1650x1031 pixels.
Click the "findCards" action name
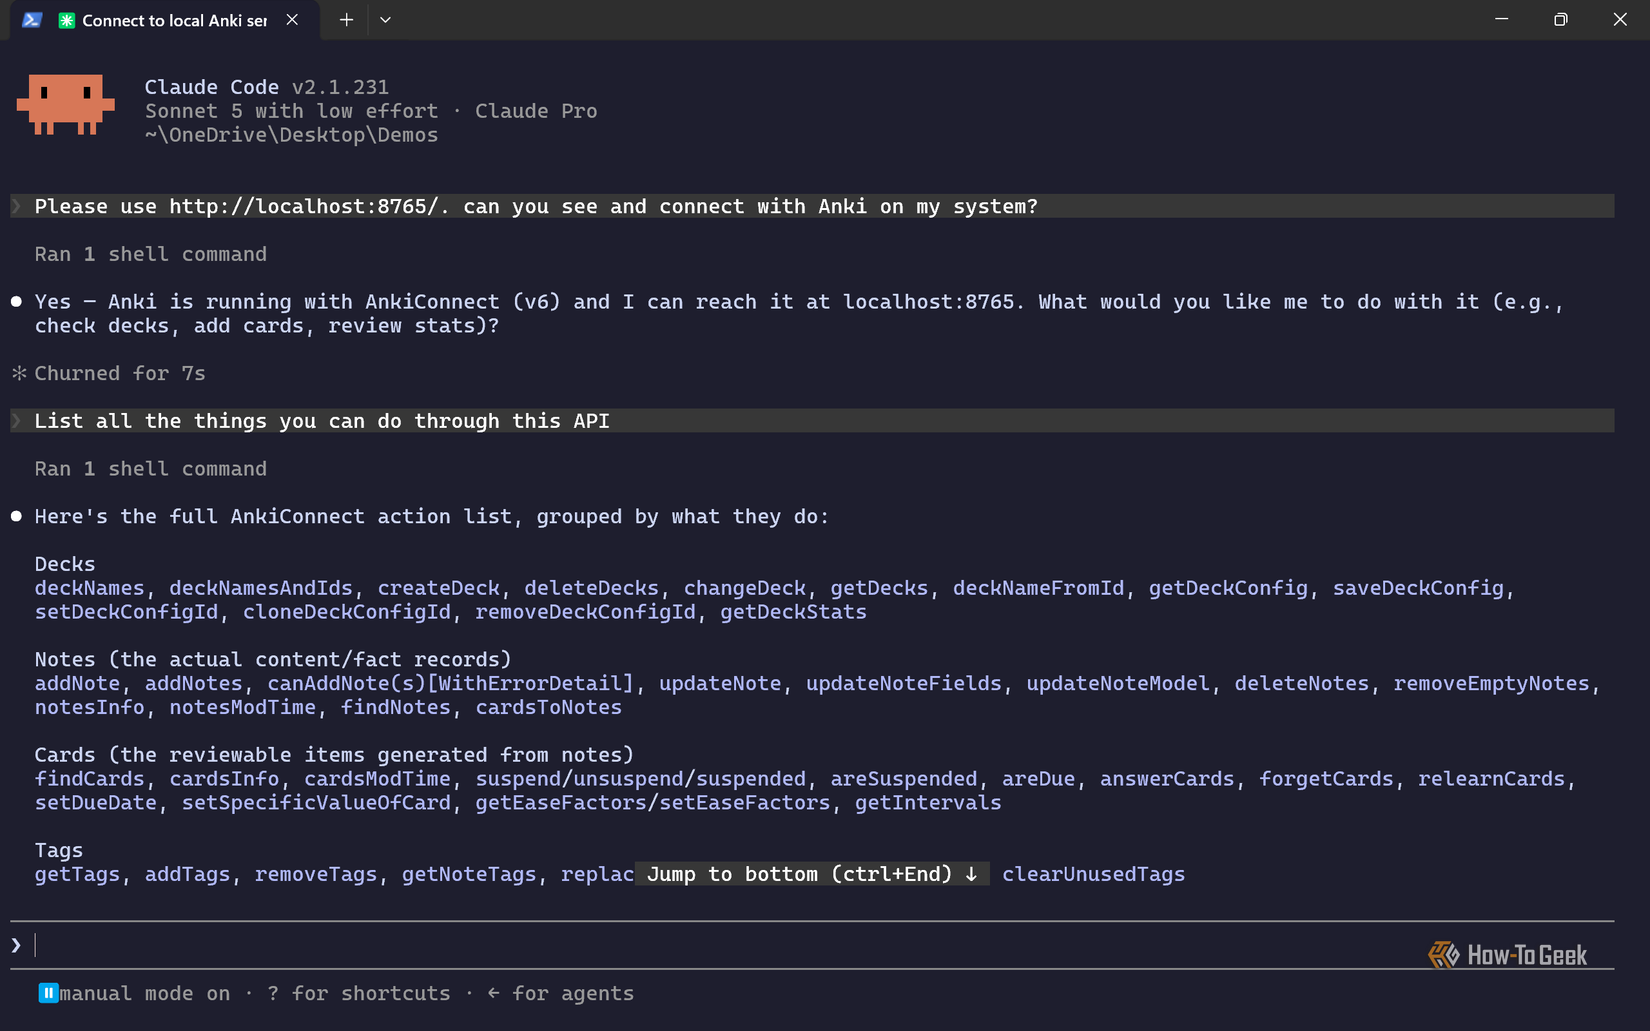[89, 779]
